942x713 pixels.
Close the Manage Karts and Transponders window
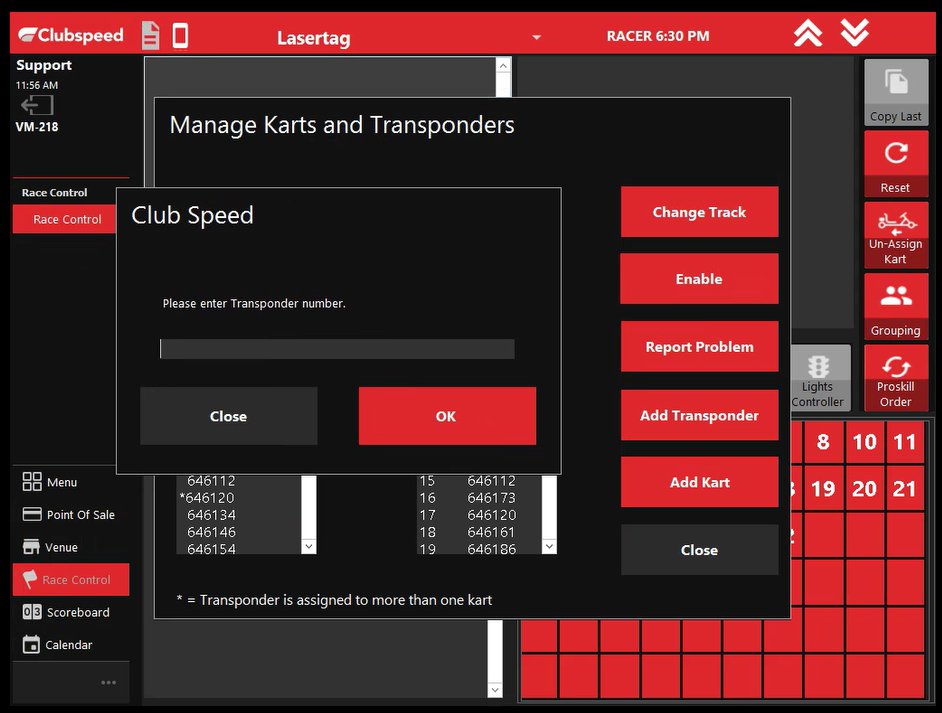pos(699,550)
